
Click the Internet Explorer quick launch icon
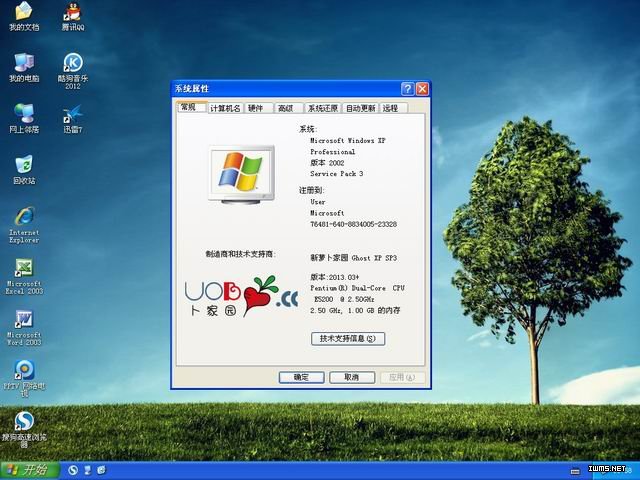[101, 470]
